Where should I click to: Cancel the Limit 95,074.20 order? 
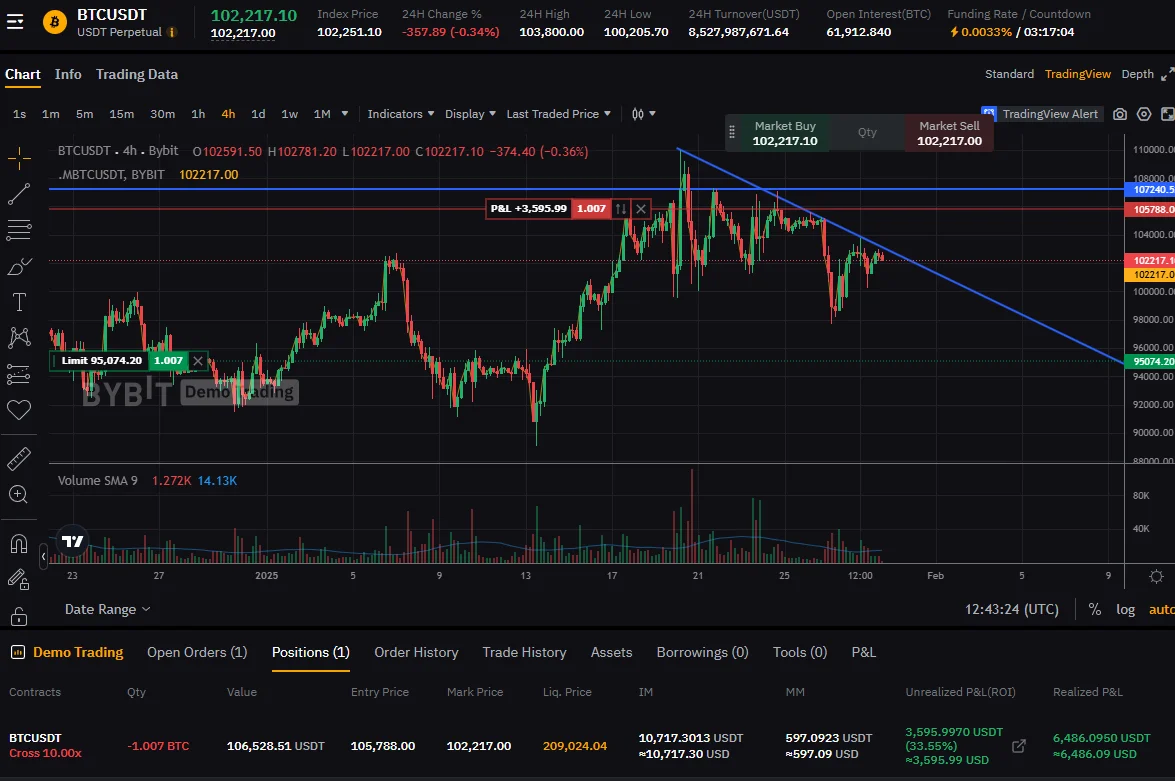point(198,361)
